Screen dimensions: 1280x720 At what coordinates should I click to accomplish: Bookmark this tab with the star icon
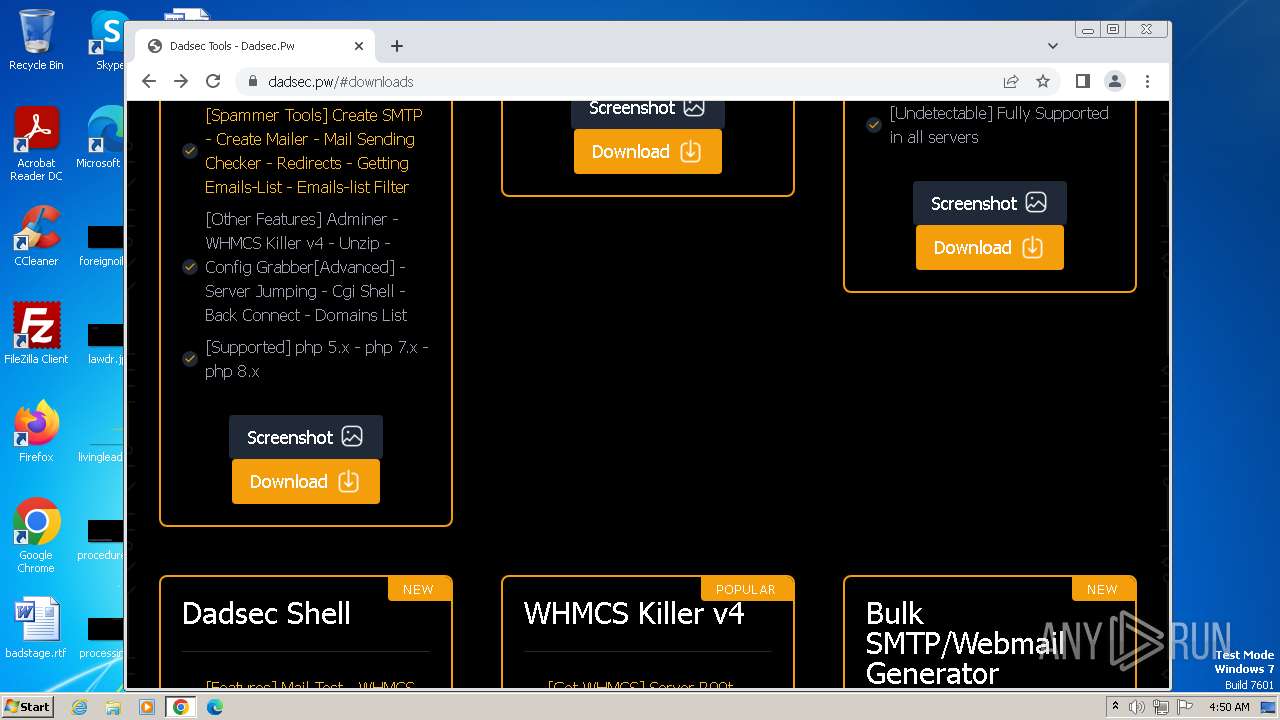[1043, 81]
